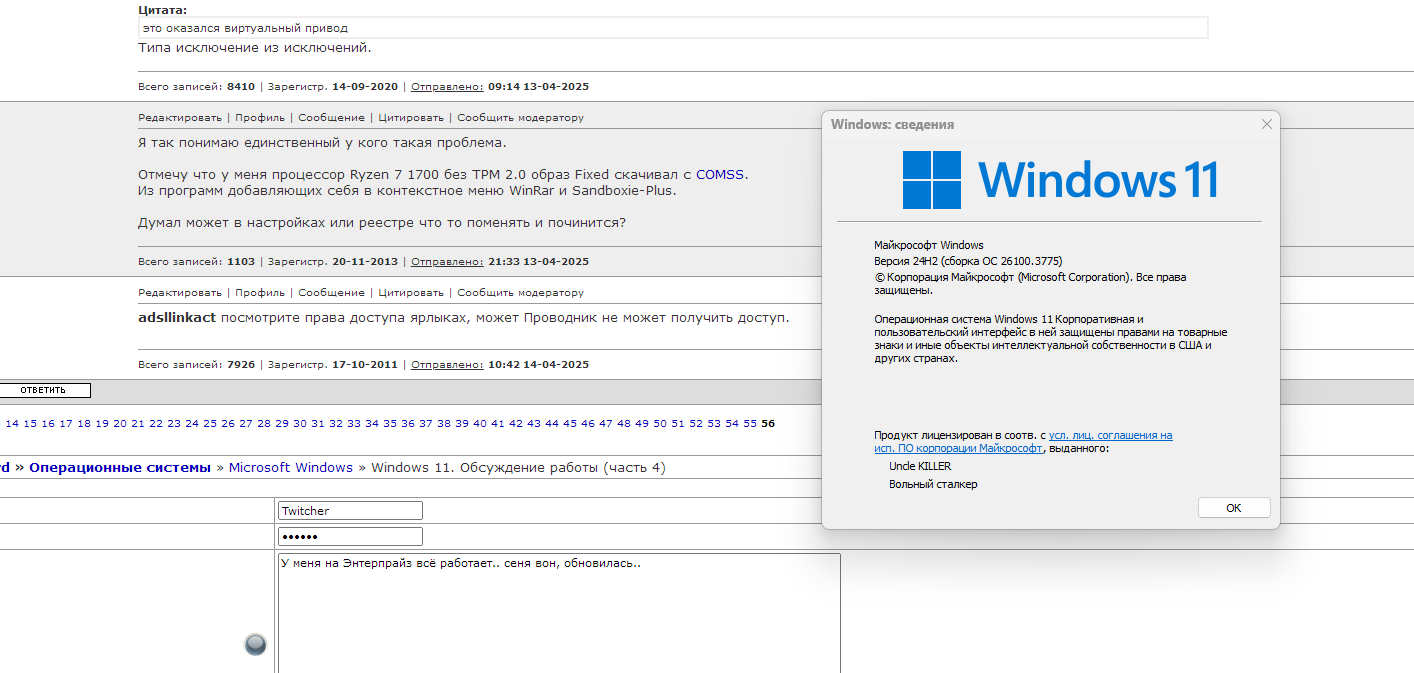The image size is (1414, 673).
Task: Open thread page 25
Action: [210, 424]
